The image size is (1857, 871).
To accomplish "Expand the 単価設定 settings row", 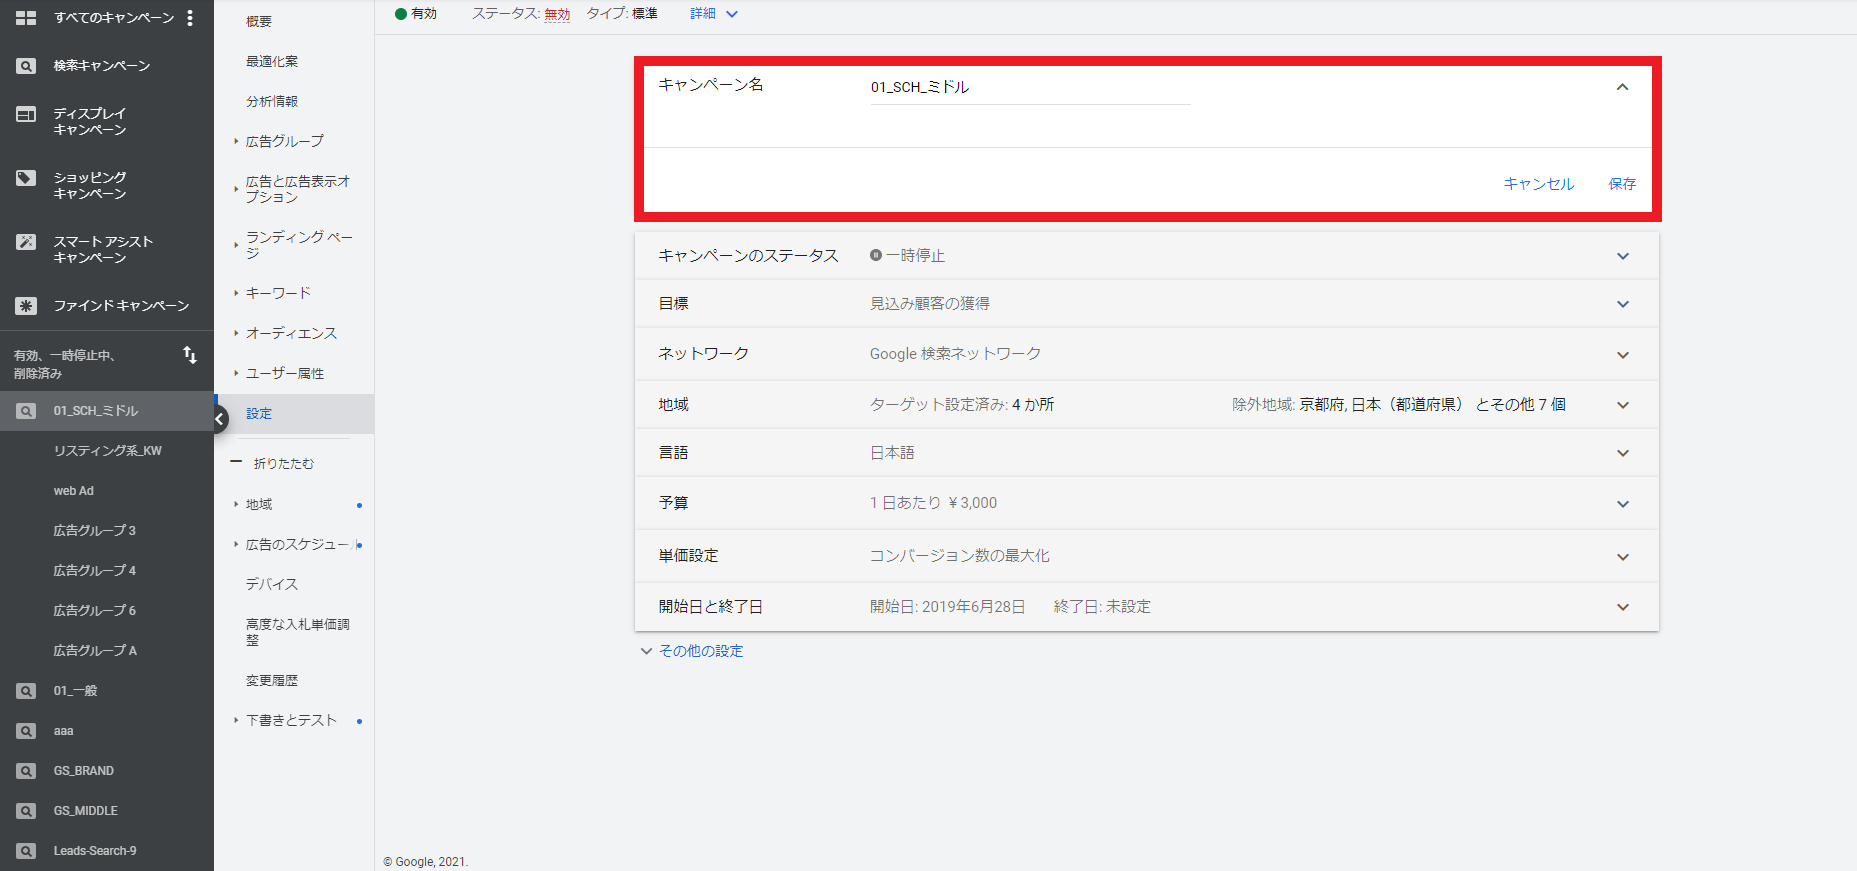I will [1622, 557].
